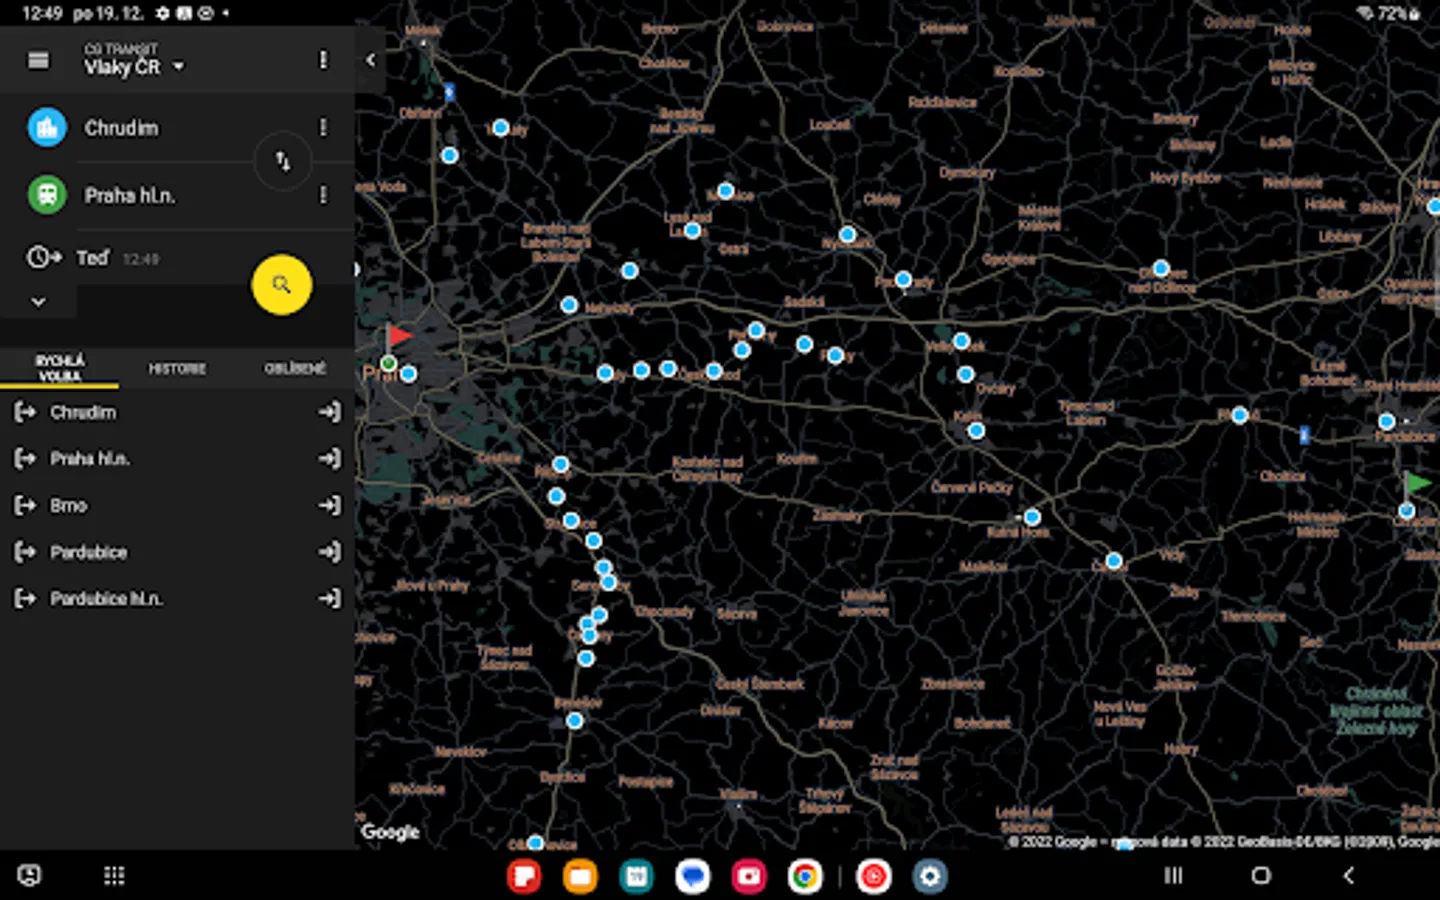Image resolution: width=1440 pixels, height=900 pixels.
Task: Swap the departure and destination stations
Action: (x=283, y=161)
